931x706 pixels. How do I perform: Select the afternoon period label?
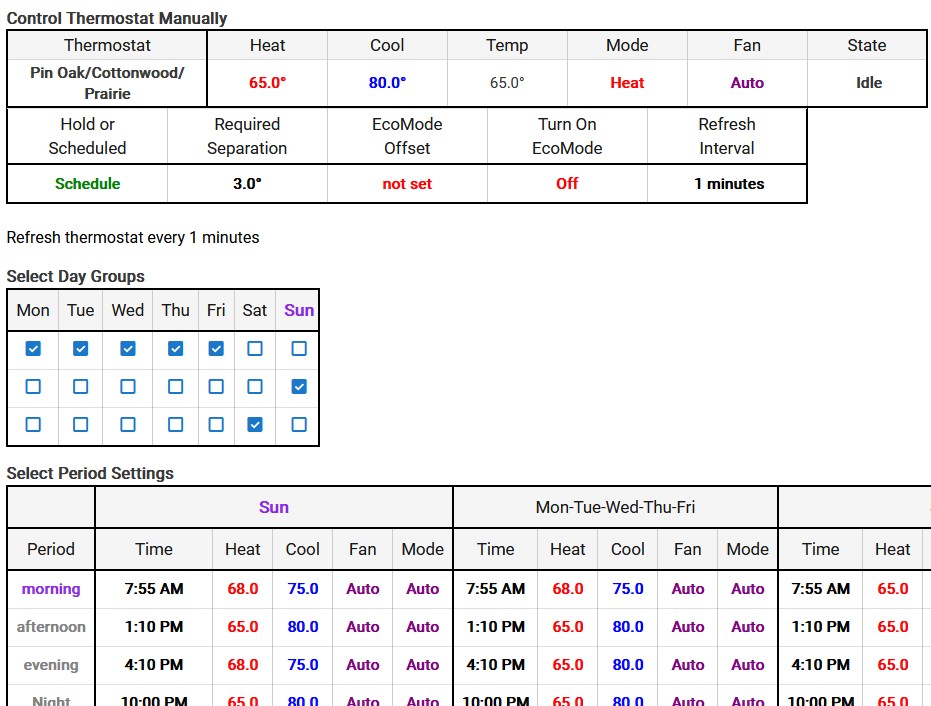pos(51,627)
